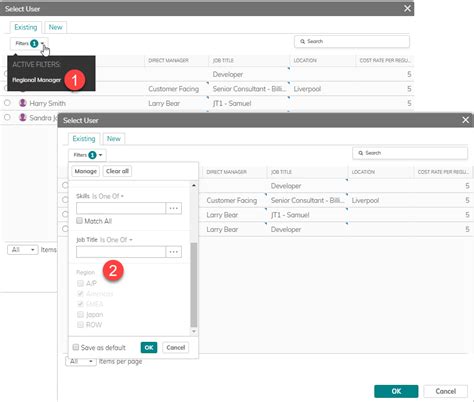This screenshot has width=474, height=402.
Task: Click Sandra's purple user avatar icon
Action: click(x=23, y=117)
